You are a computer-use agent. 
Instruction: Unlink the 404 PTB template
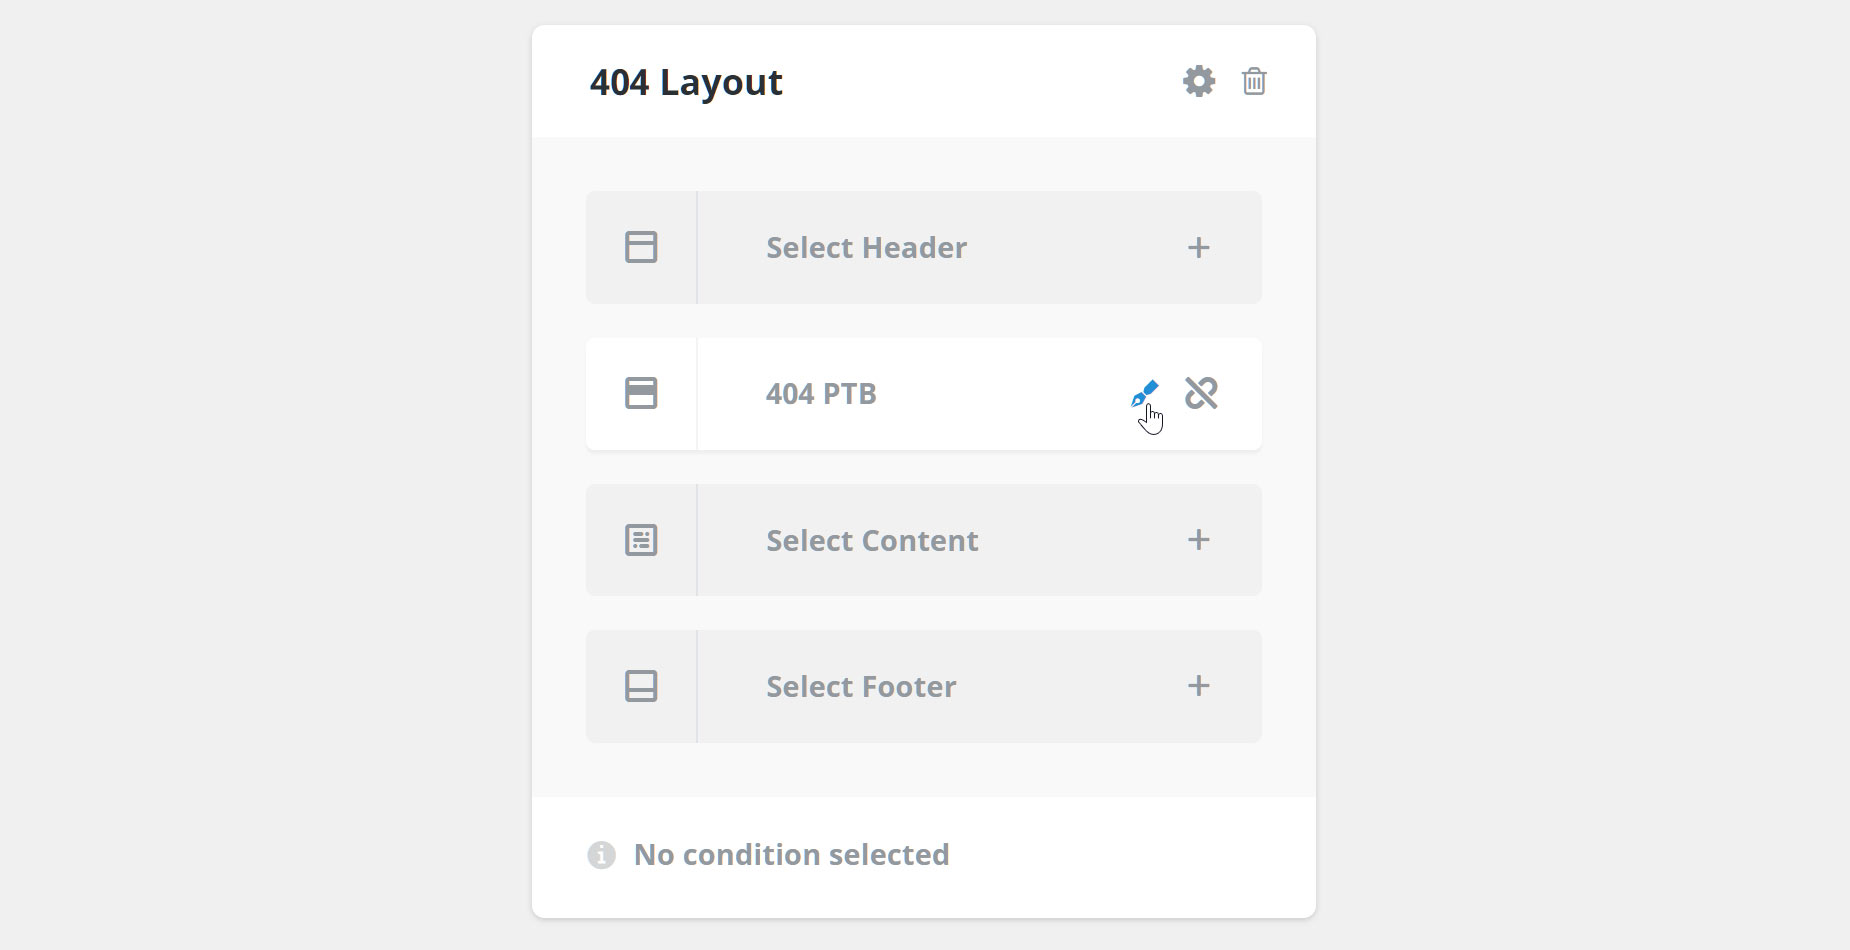click(1201, 393)
